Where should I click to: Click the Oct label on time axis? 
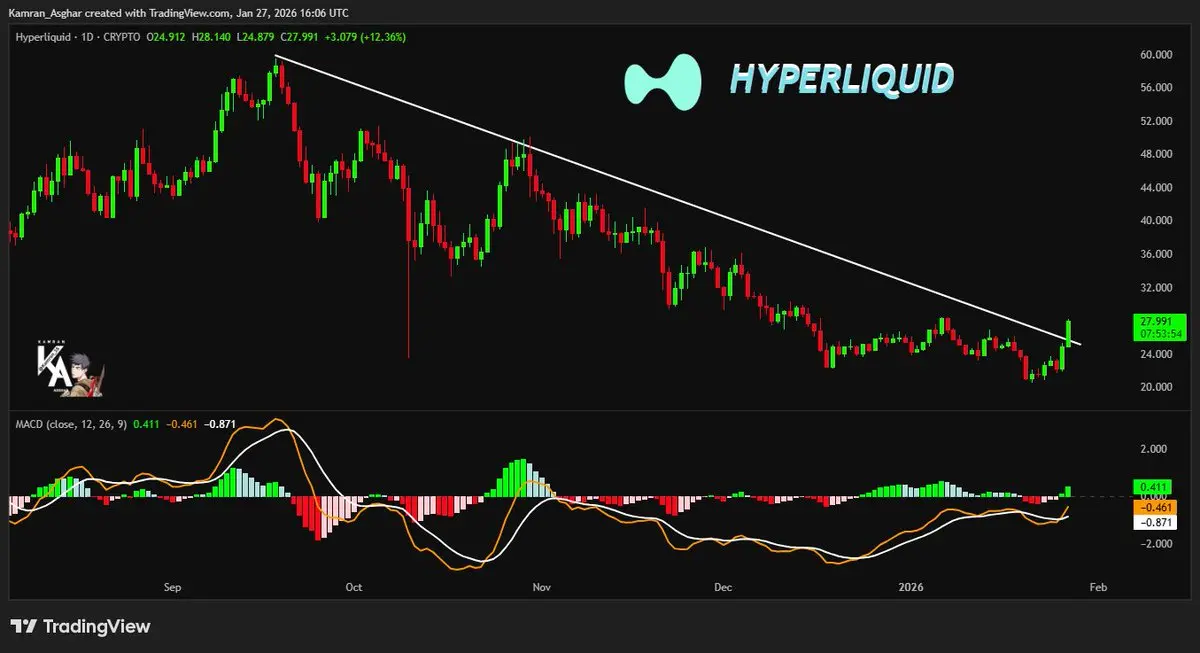coord(352,588)
